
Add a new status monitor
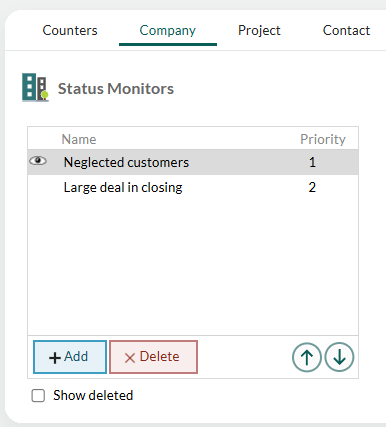(70, 357)
